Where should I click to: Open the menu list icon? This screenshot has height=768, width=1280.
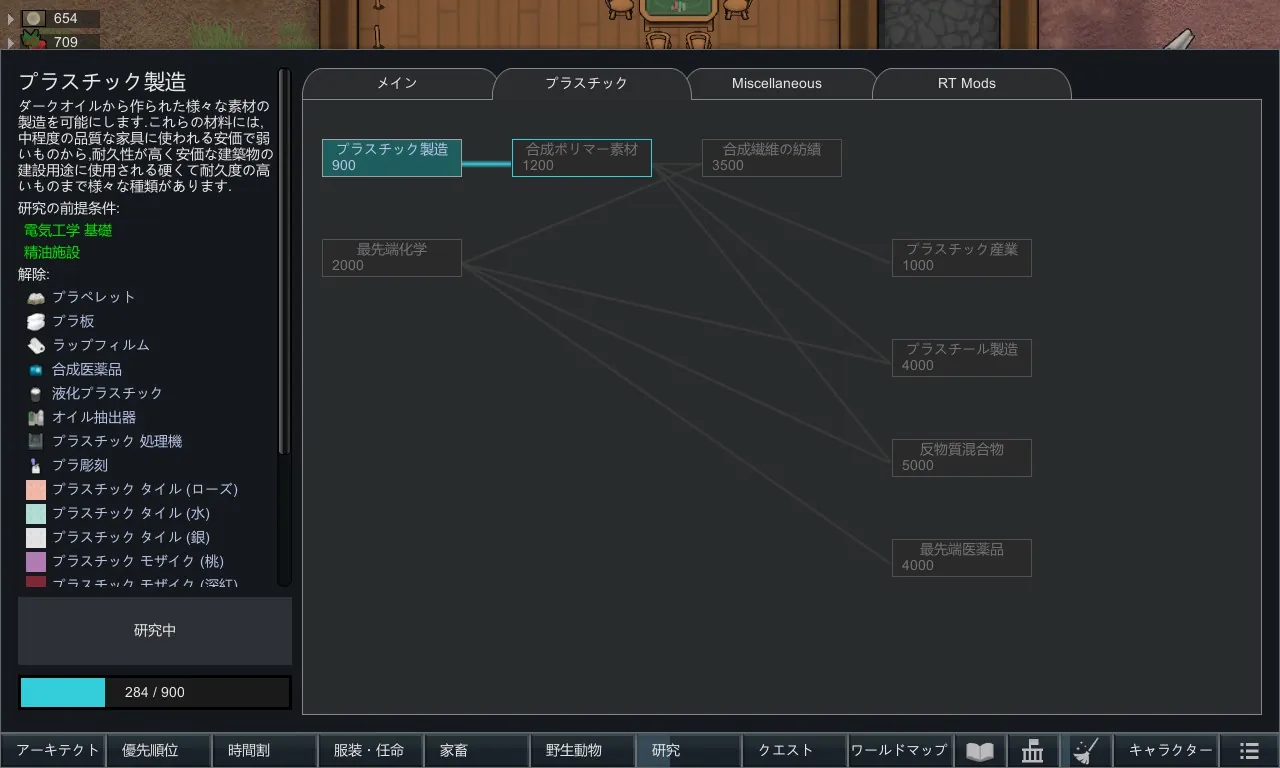tap(1249, 751)
